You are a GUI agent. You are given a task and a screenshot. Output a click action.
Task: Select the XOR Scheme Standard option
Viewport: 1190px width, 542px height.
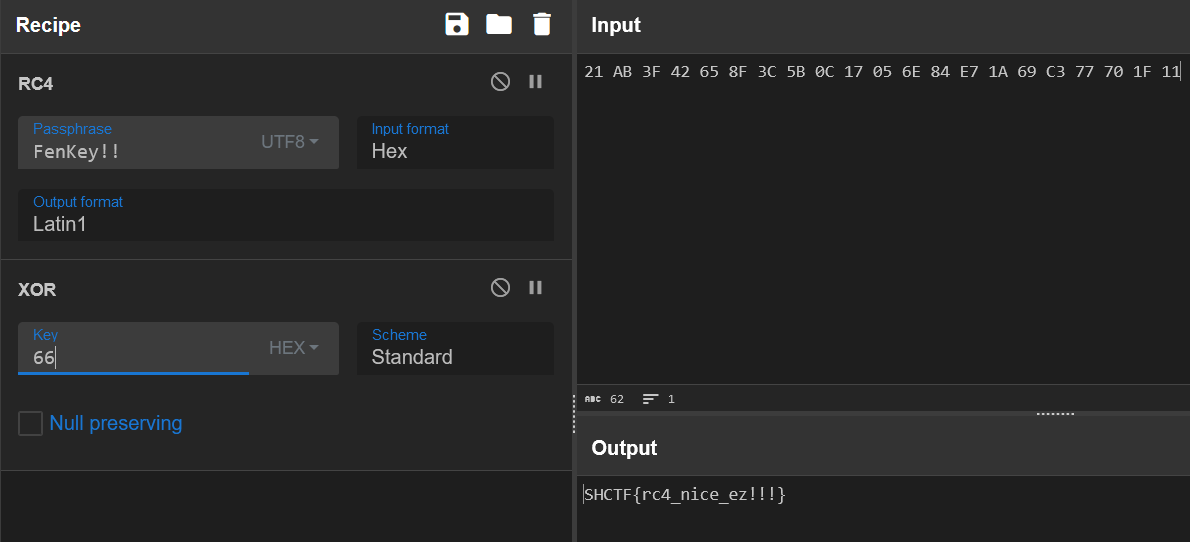pos(455,348)
